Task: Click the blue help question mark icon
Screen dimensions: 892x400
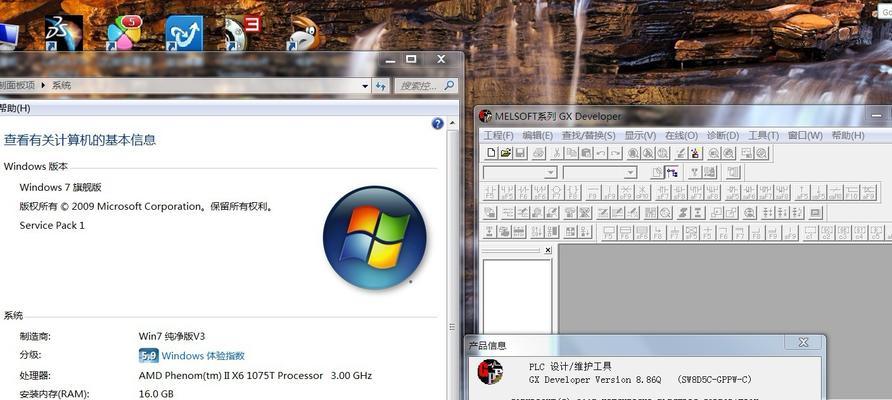Action: click(437, 123)
